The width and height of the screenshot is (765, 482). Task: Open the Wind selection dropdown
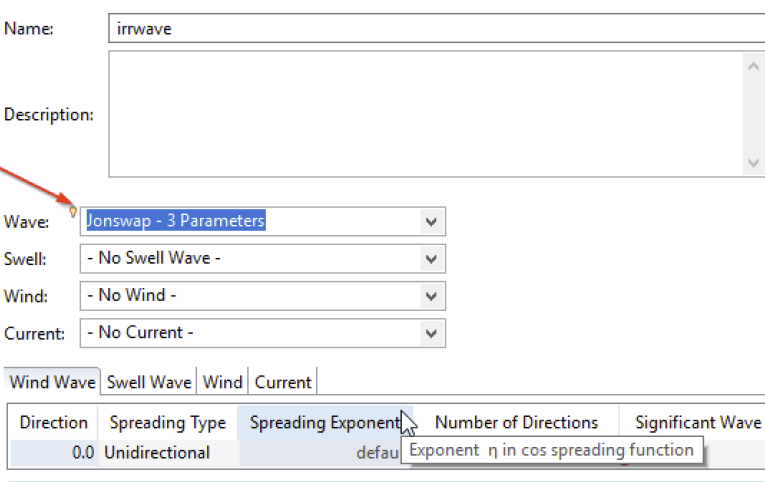click(x=431, y=296)
